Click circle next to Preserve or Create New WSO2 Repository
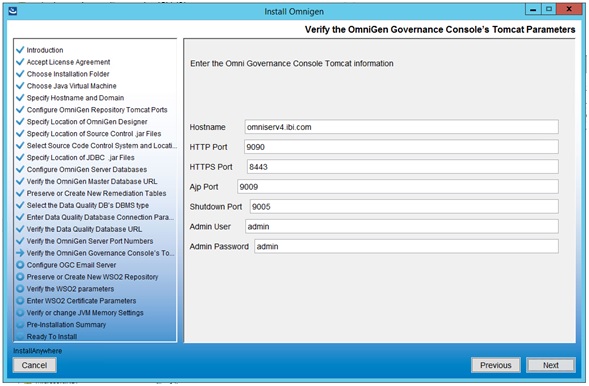 20,277
